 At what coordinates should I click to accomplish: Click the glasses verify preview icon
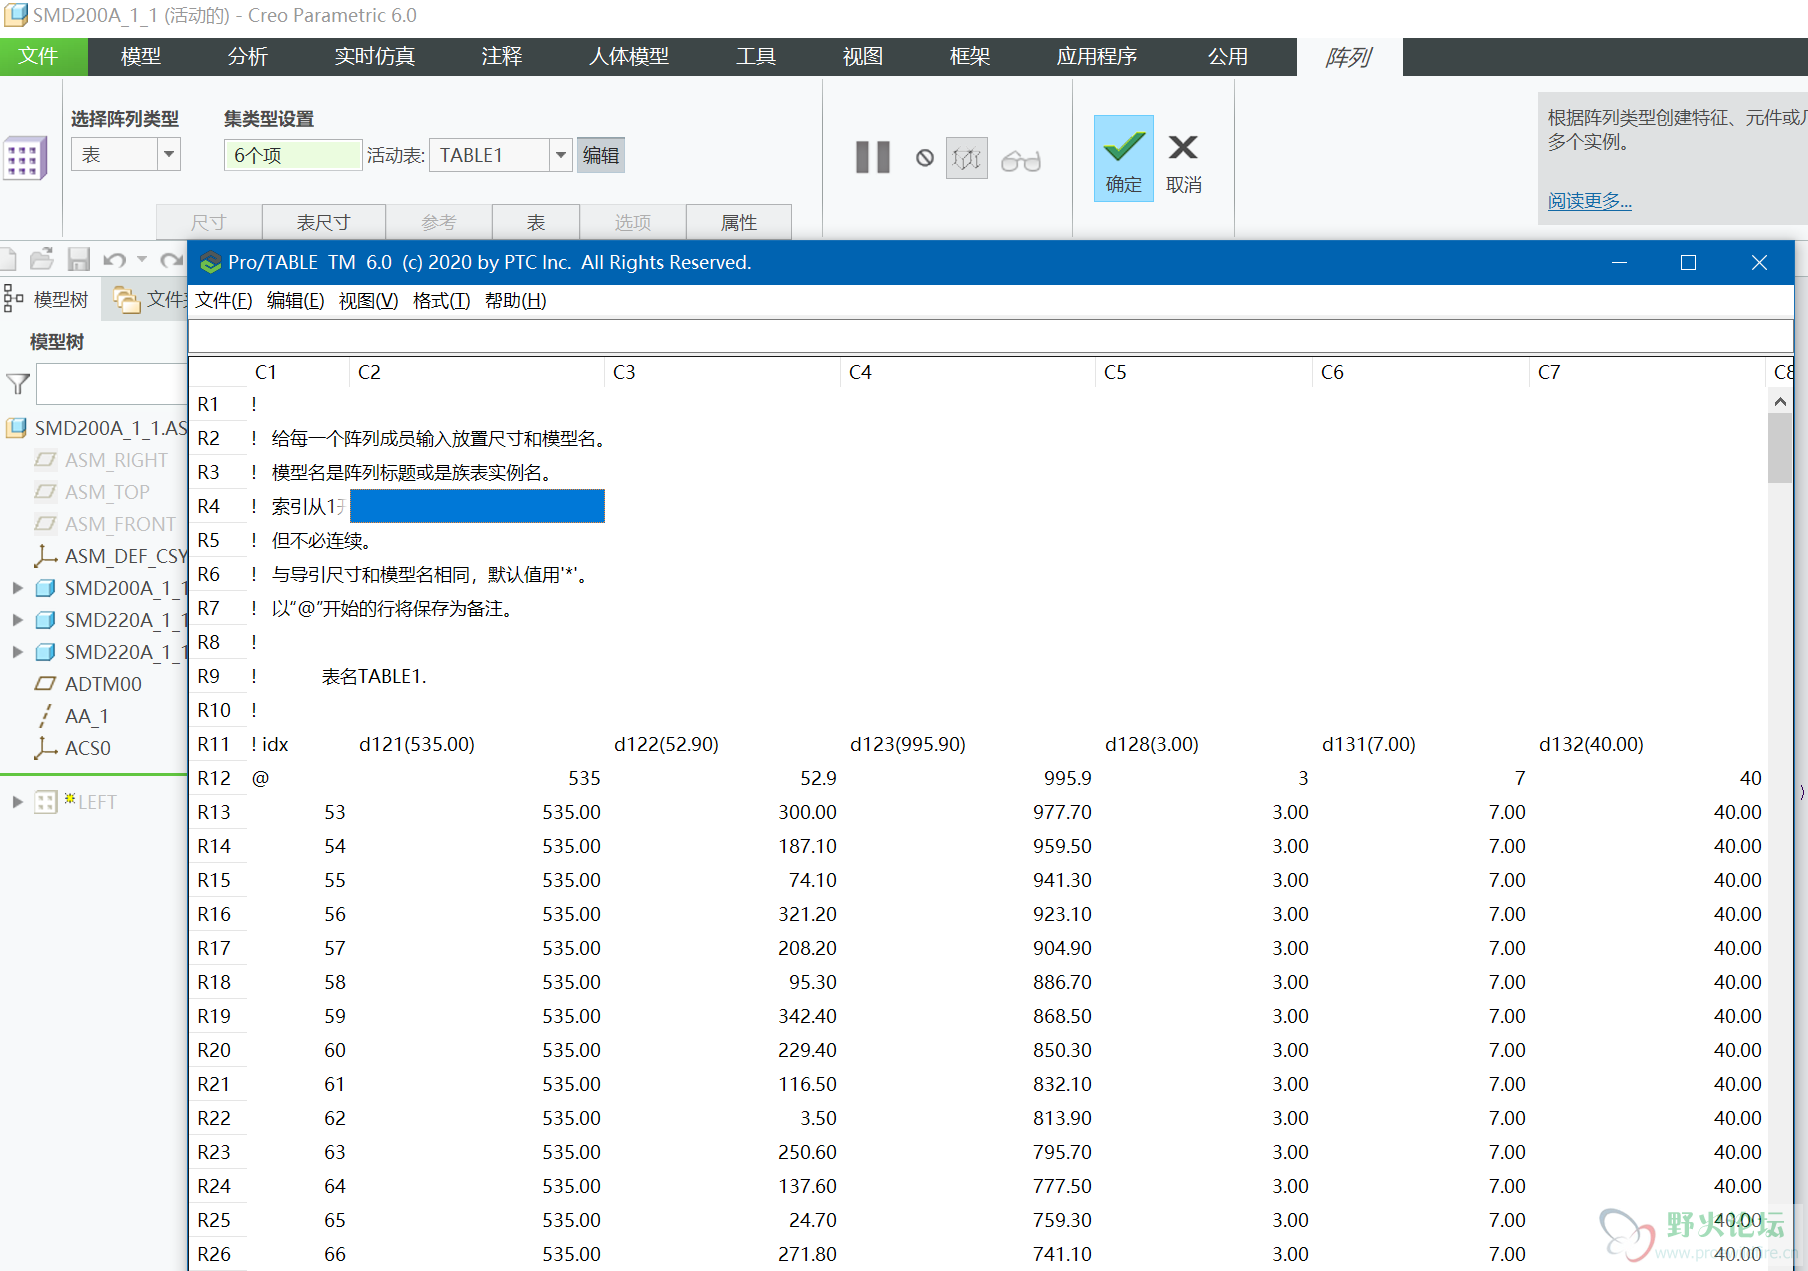[1021, 160]
